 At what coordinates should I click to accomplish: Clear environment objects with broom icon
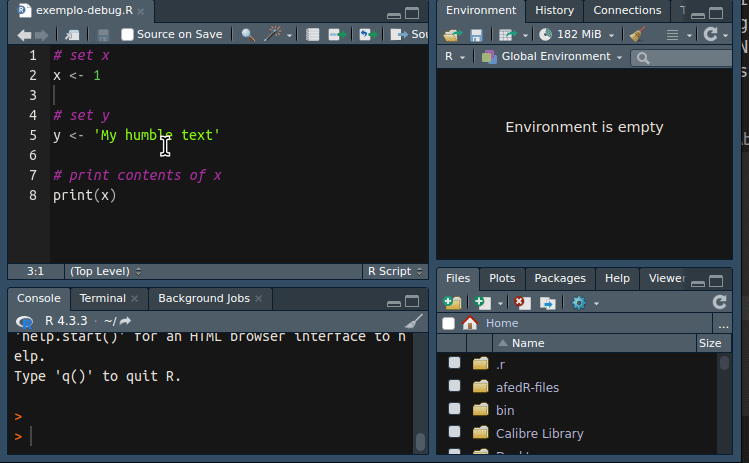click(636, 34)
